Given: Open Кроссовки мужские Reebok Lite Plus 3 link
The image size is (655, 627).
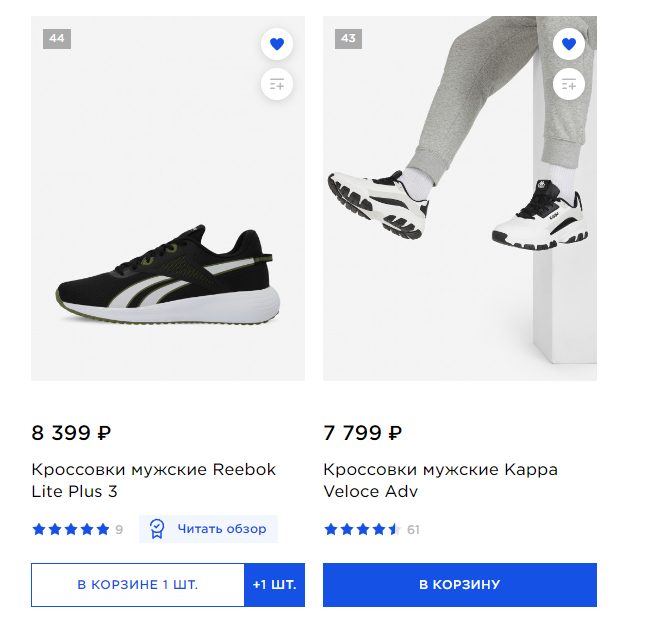Looking at the screenshot, I should (x=153, y=480).
